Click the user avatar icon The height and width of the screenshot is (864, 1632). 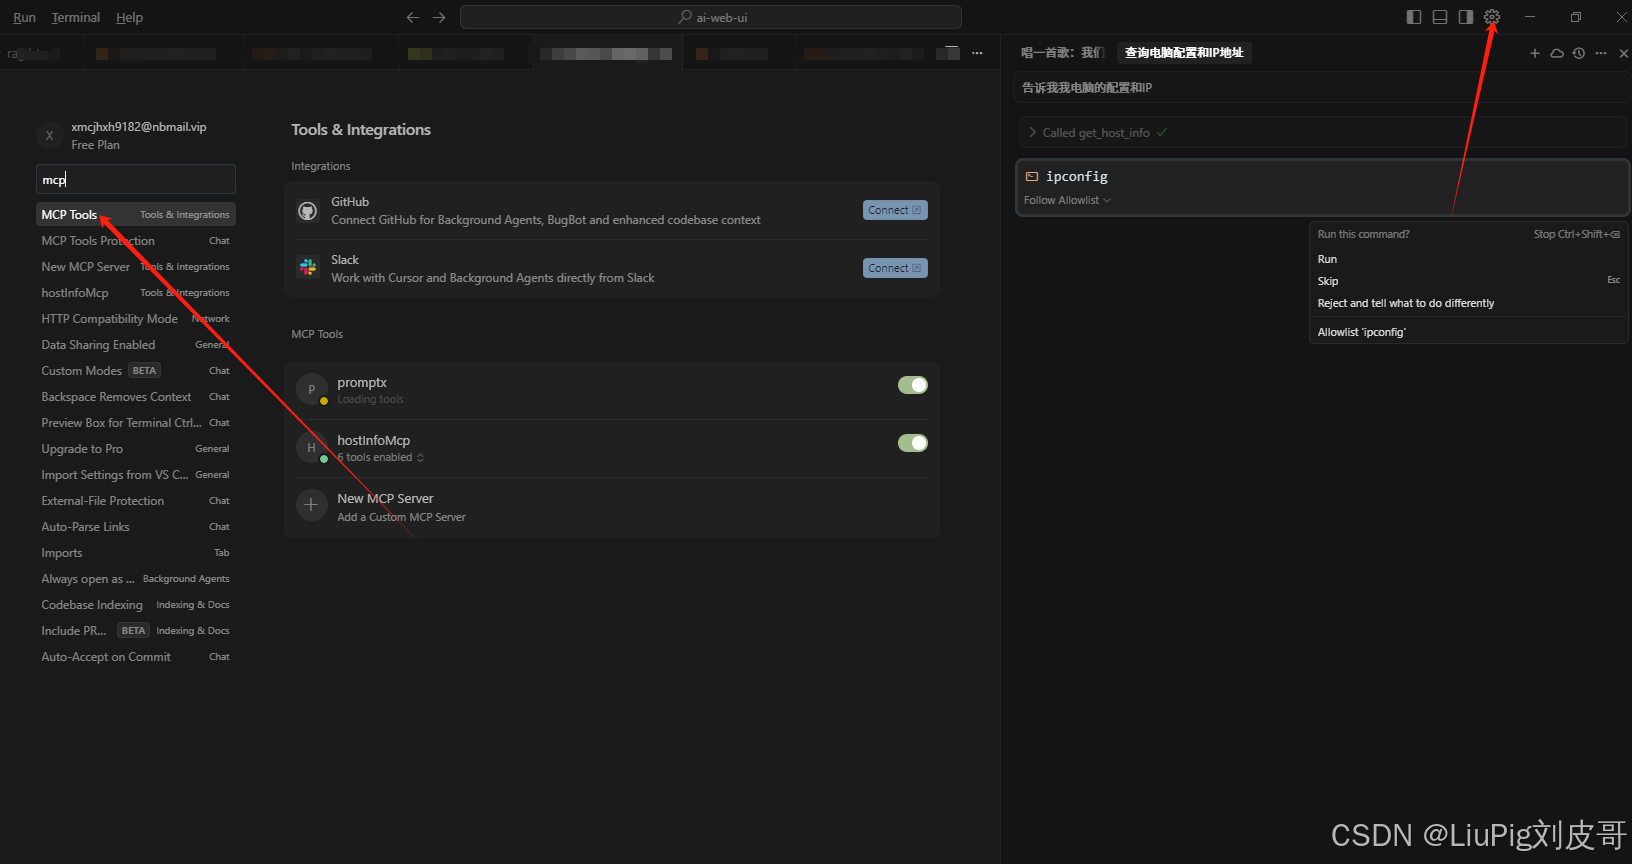pyautogui.click(x=50, y=135)
